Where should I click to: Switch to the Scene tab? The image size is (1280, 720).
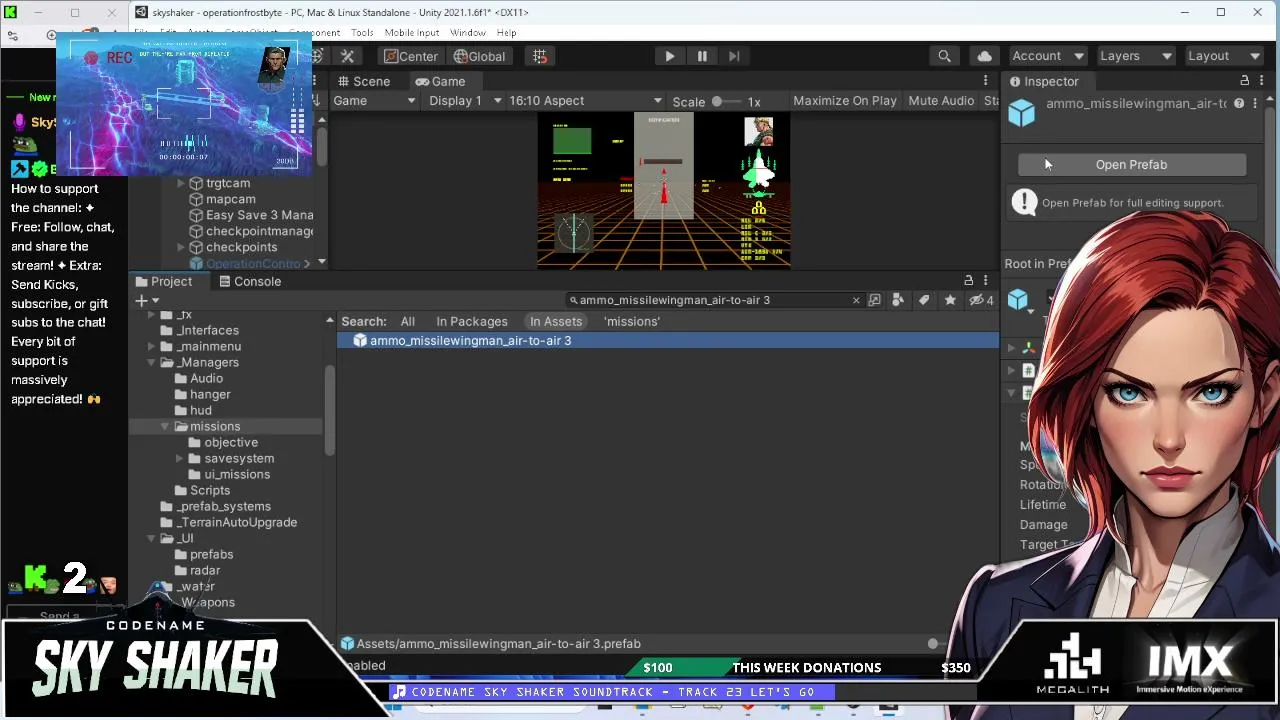pos(363,81)
